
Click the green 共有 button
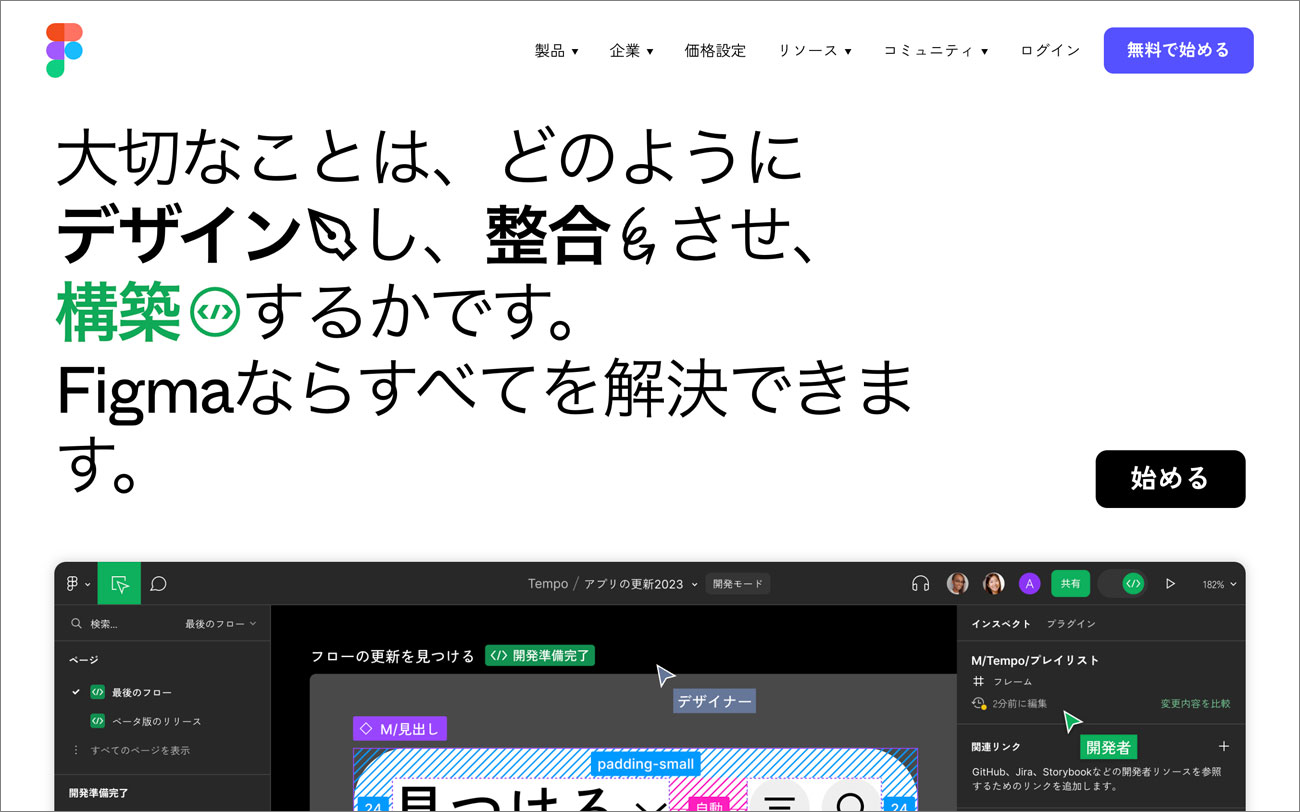[1071, 584]
